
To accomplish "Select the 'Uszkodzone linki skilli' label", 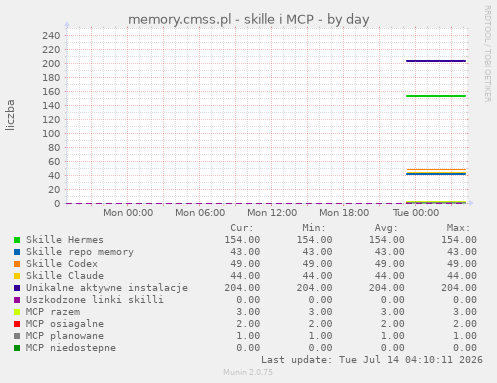I will click(x=95, y=300).
